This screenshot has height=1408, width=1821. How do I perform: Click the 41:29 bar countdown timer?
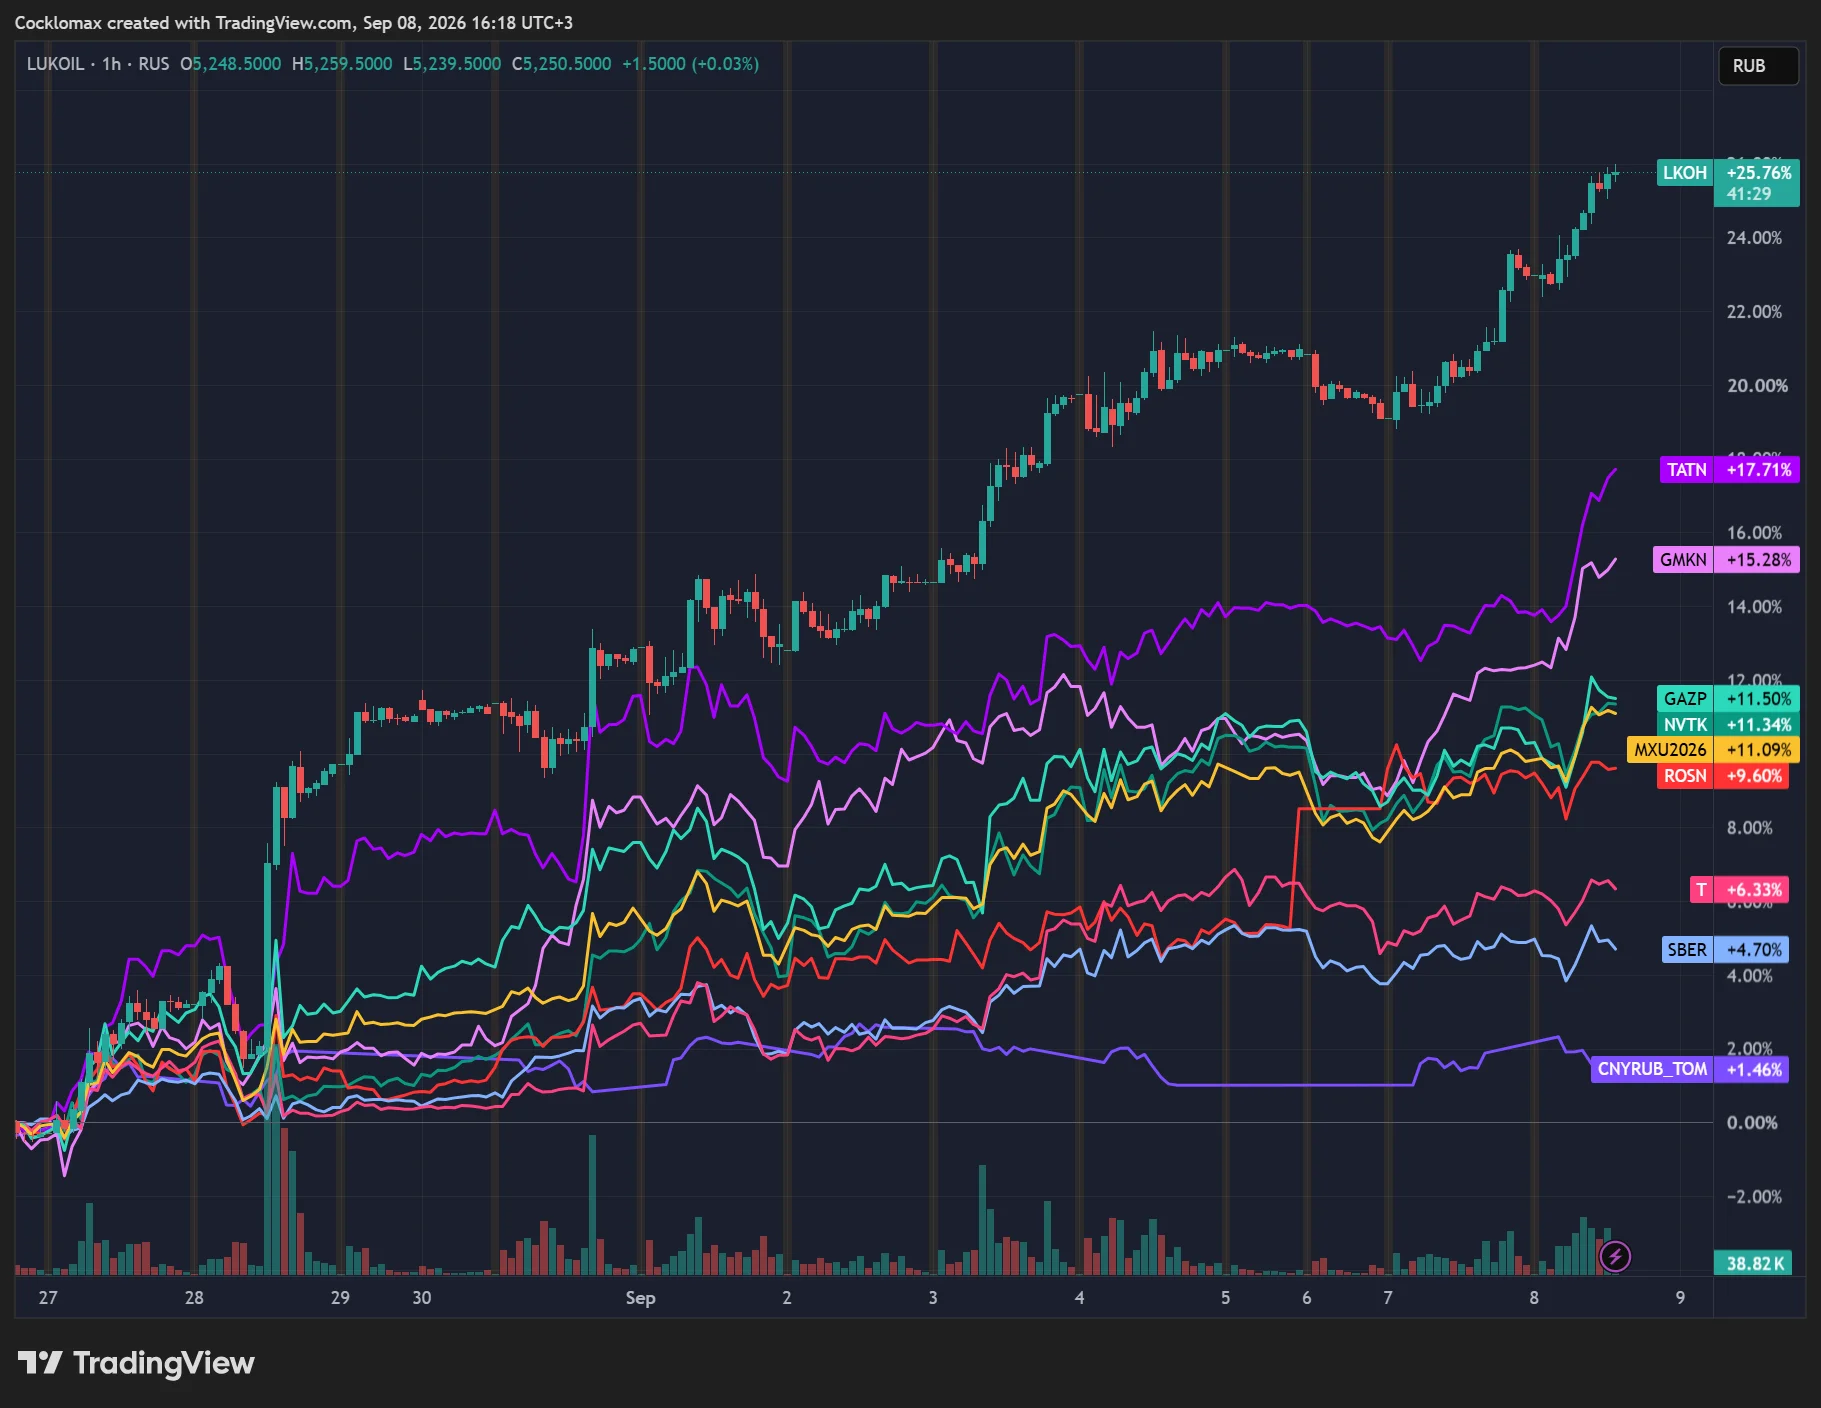[x=1748, y=194]
